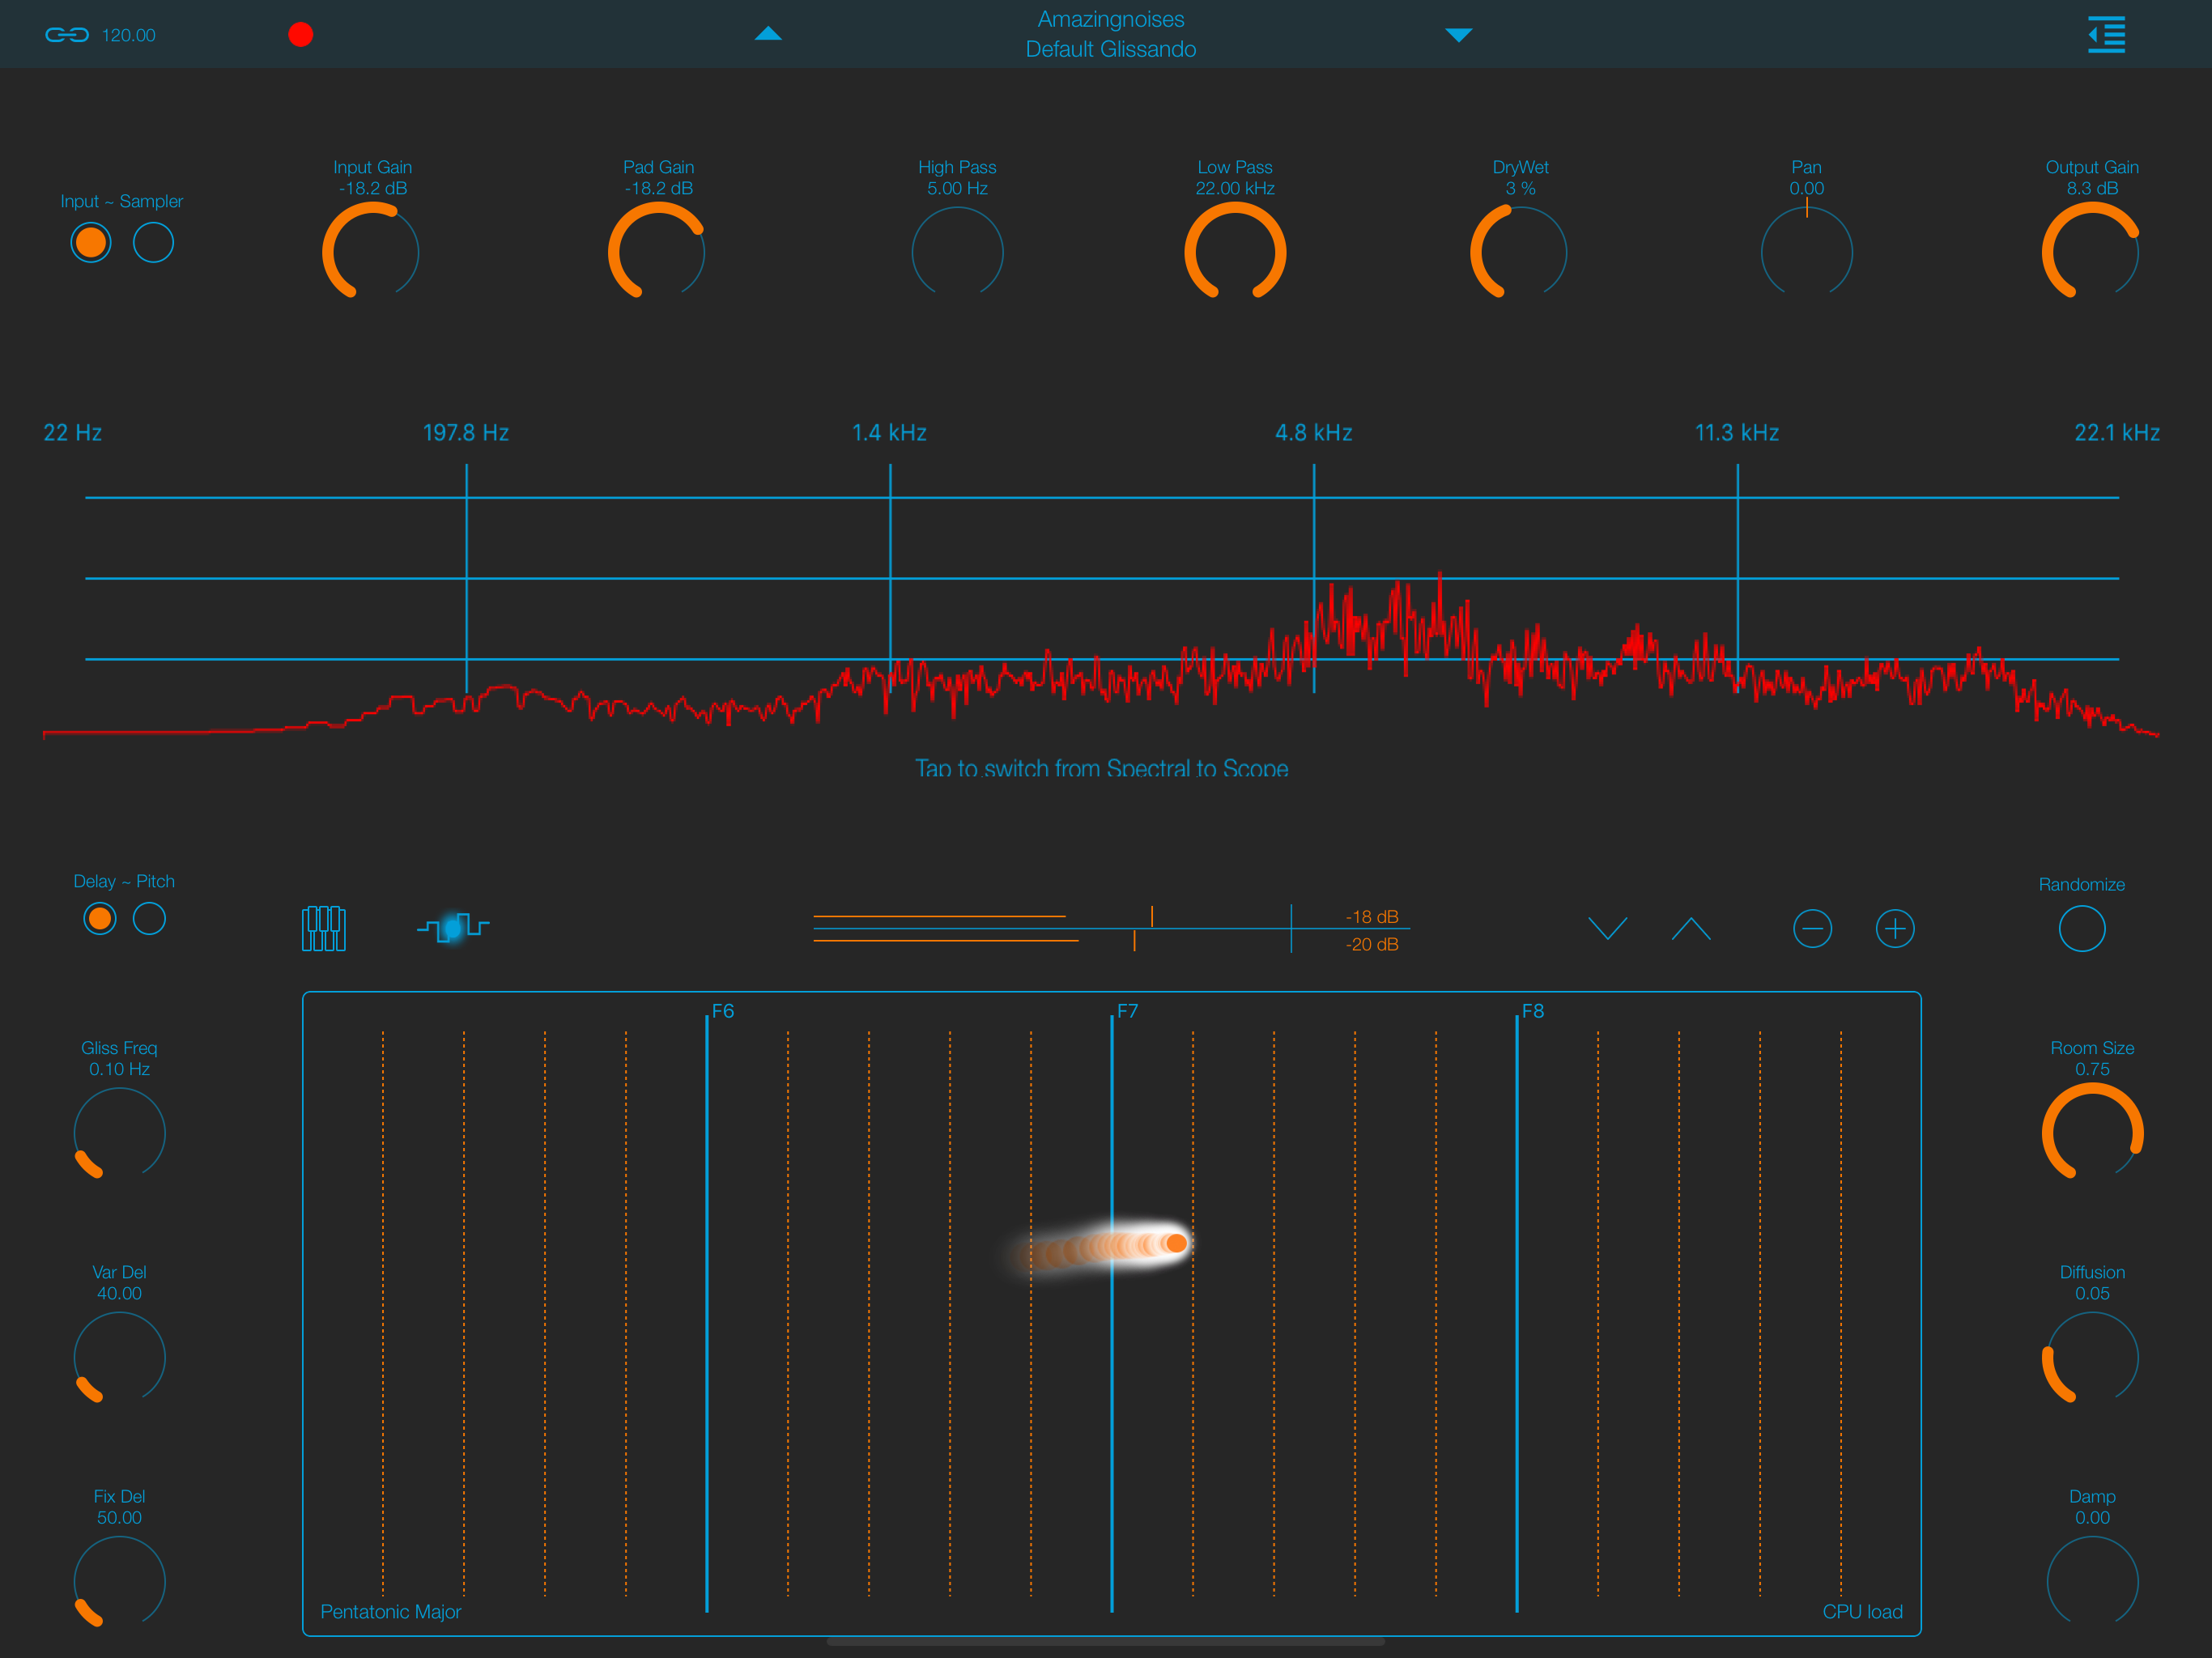The width and height of the screenshot is (2212, 1658).
Task: Adjust the Output Gain knob
Action: (2091, 252)
